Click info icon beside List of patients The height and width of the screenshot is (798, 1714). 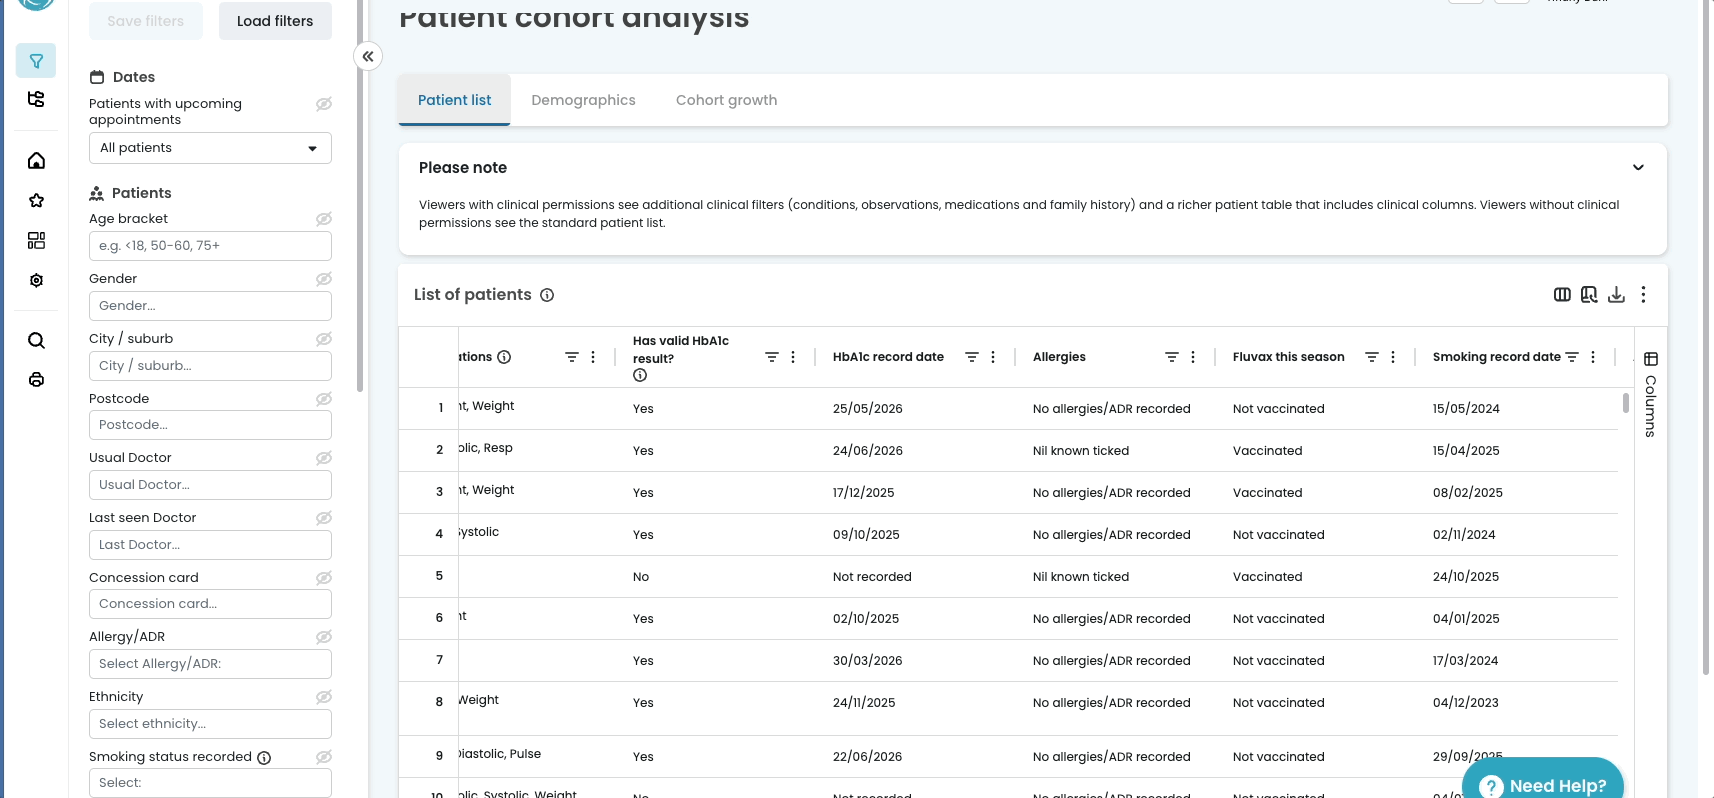coord(547,295)
